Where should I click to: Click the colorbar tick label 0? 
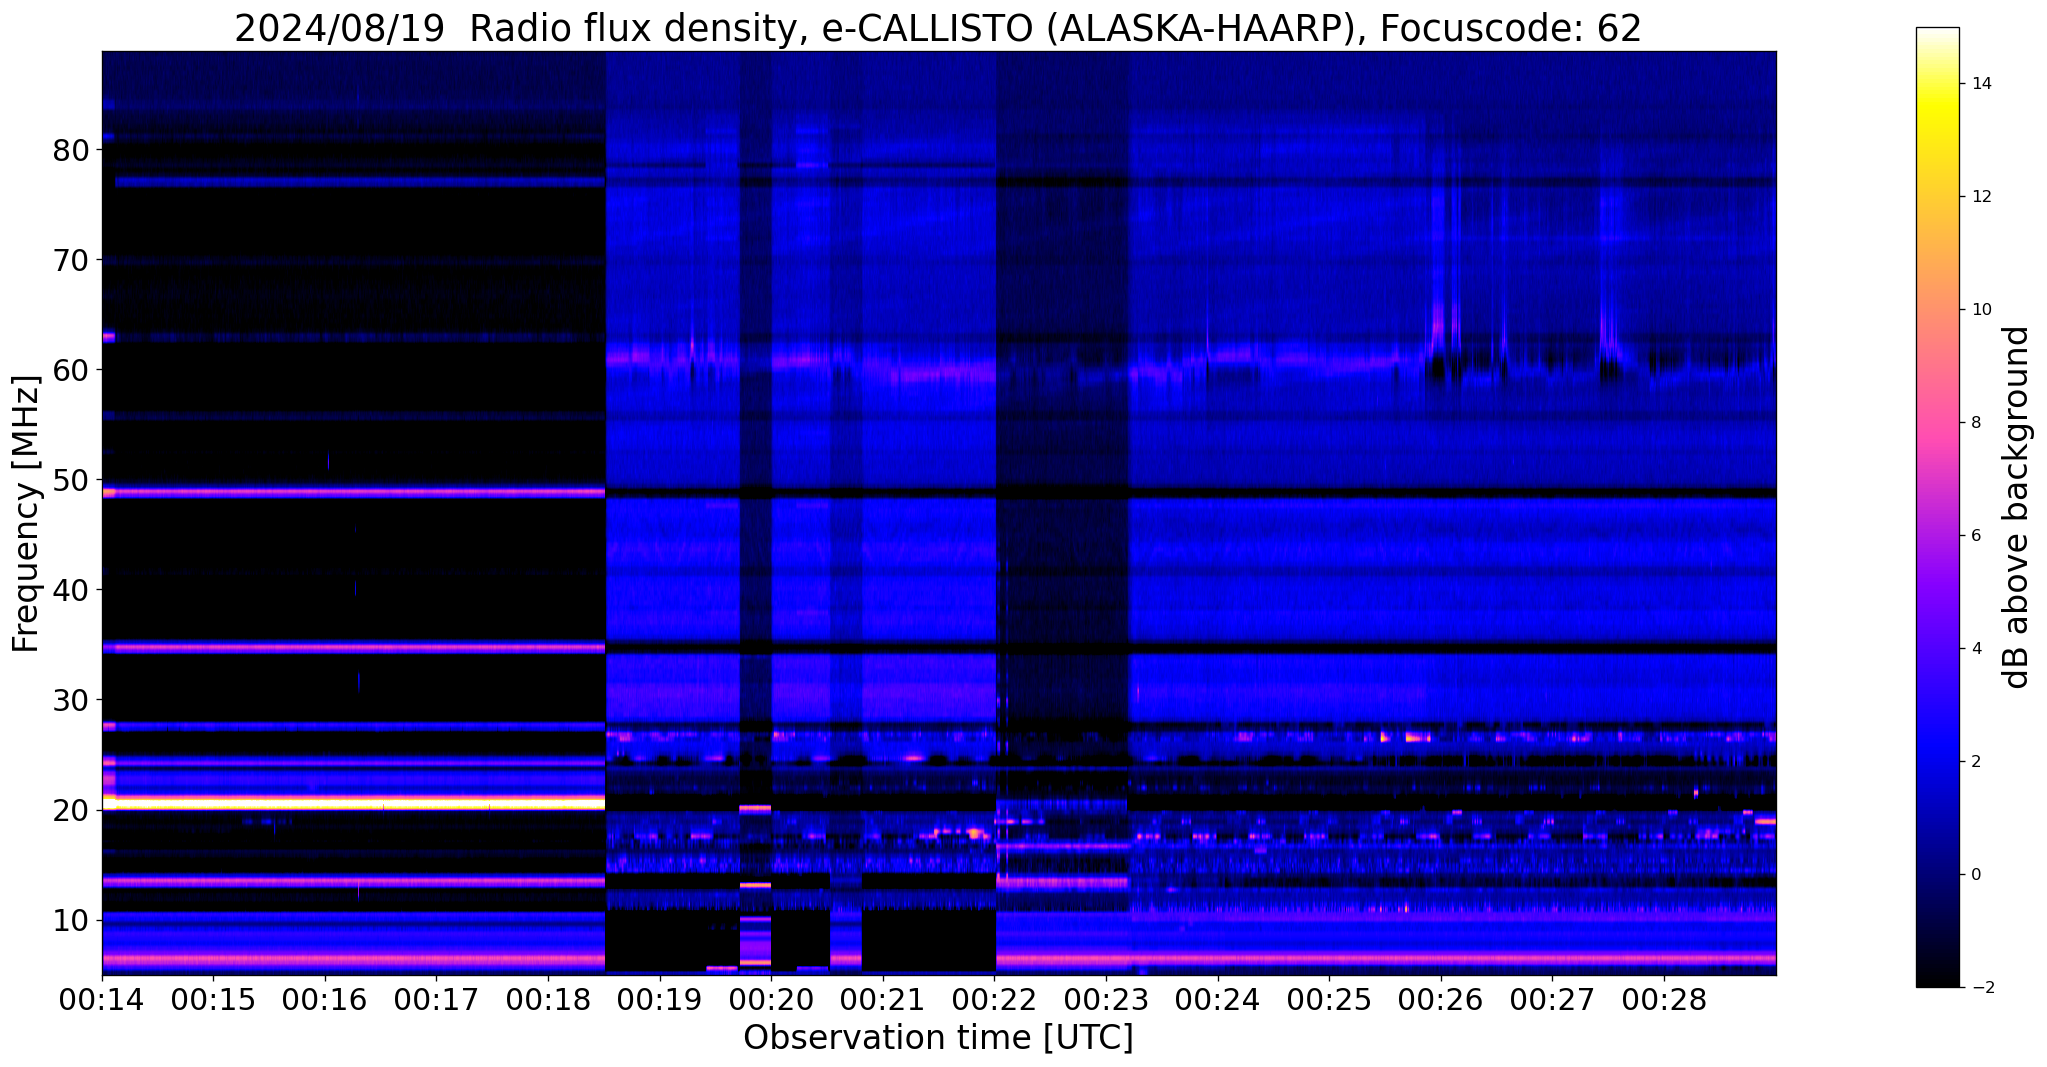[1975, 875]
